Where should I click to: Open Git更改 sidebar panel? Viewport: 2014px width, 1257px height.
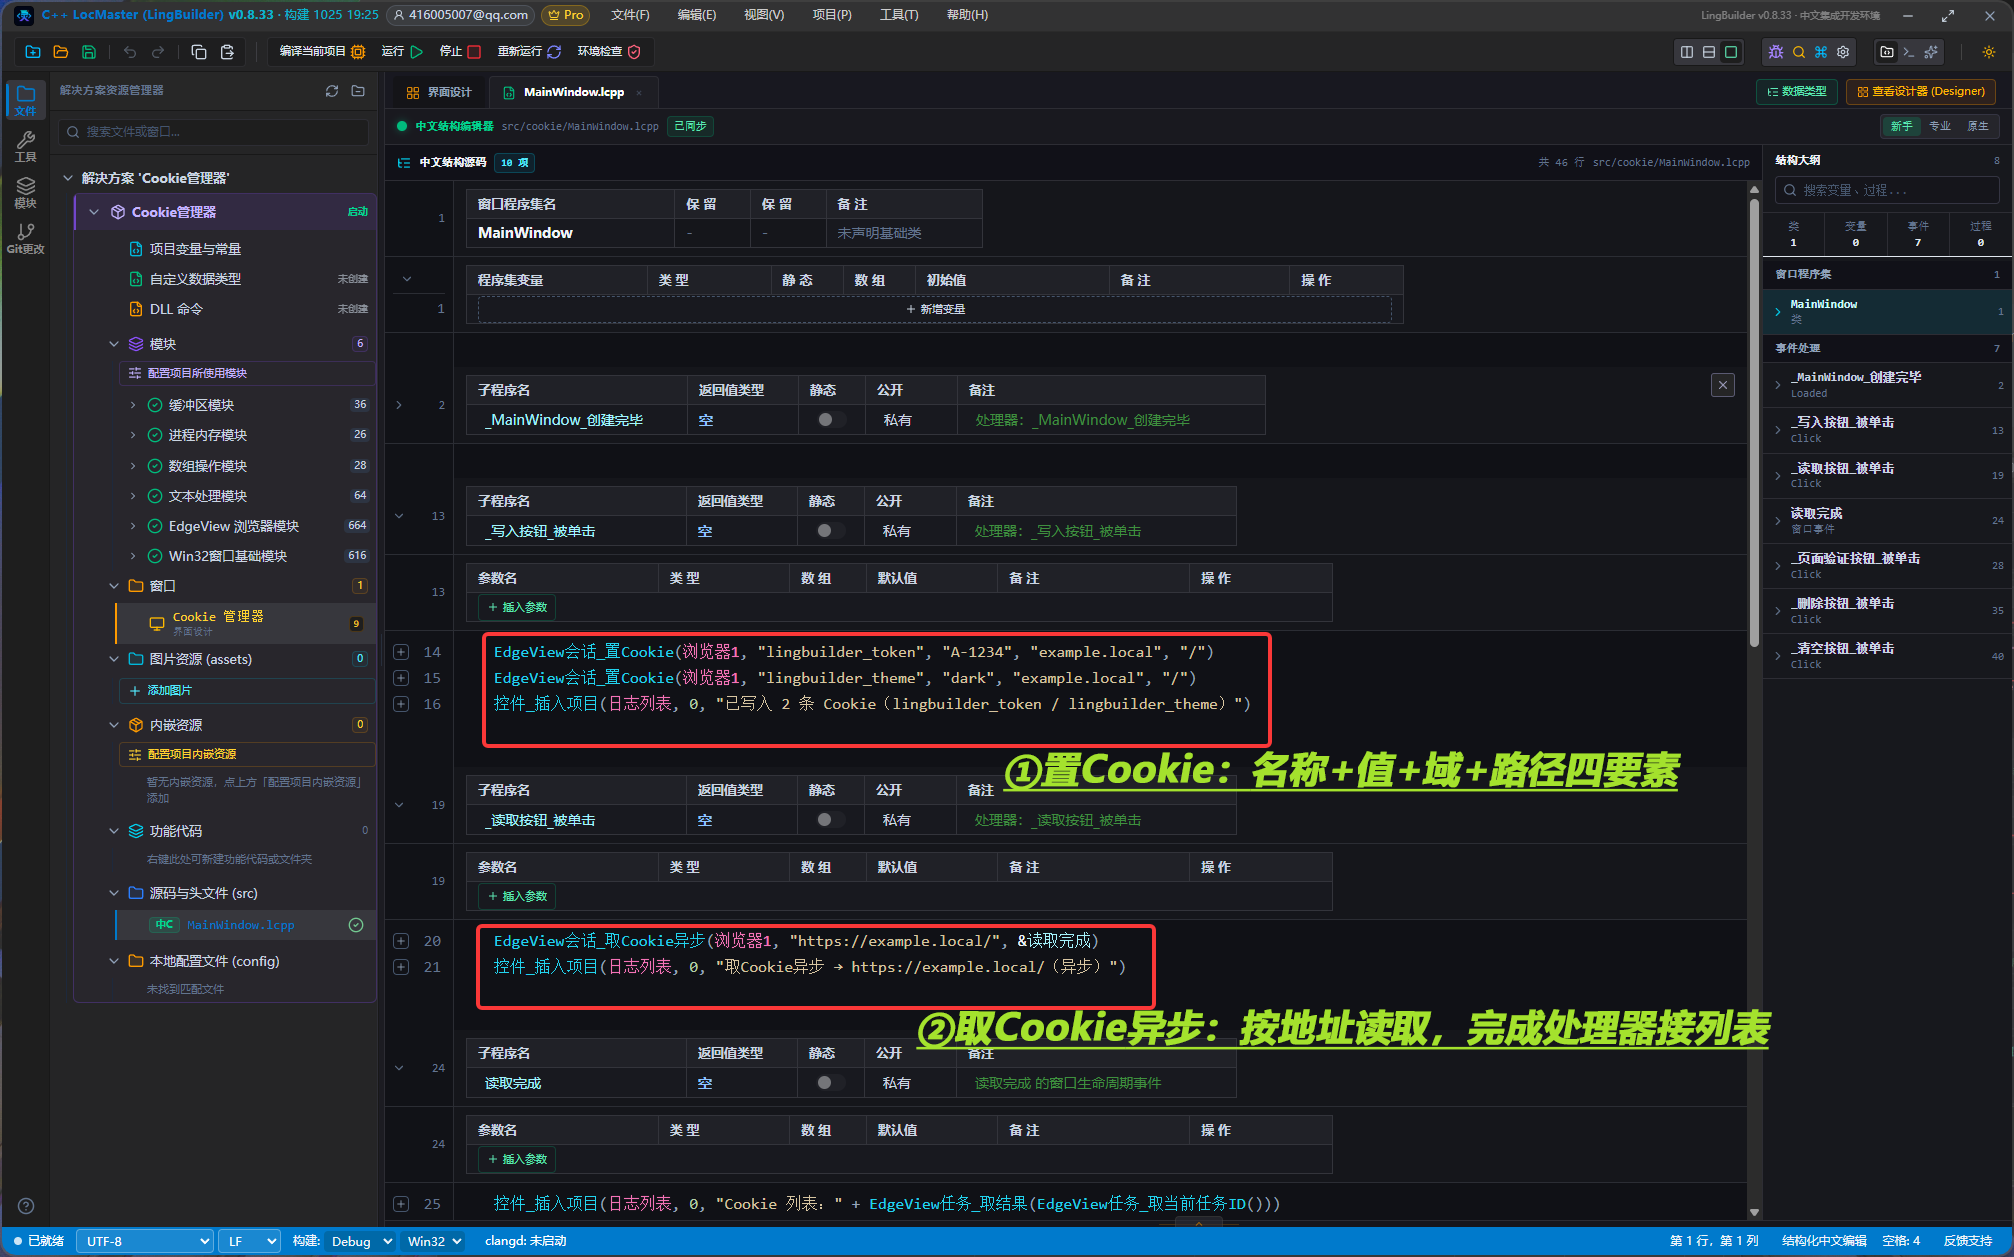pos(26,238)
